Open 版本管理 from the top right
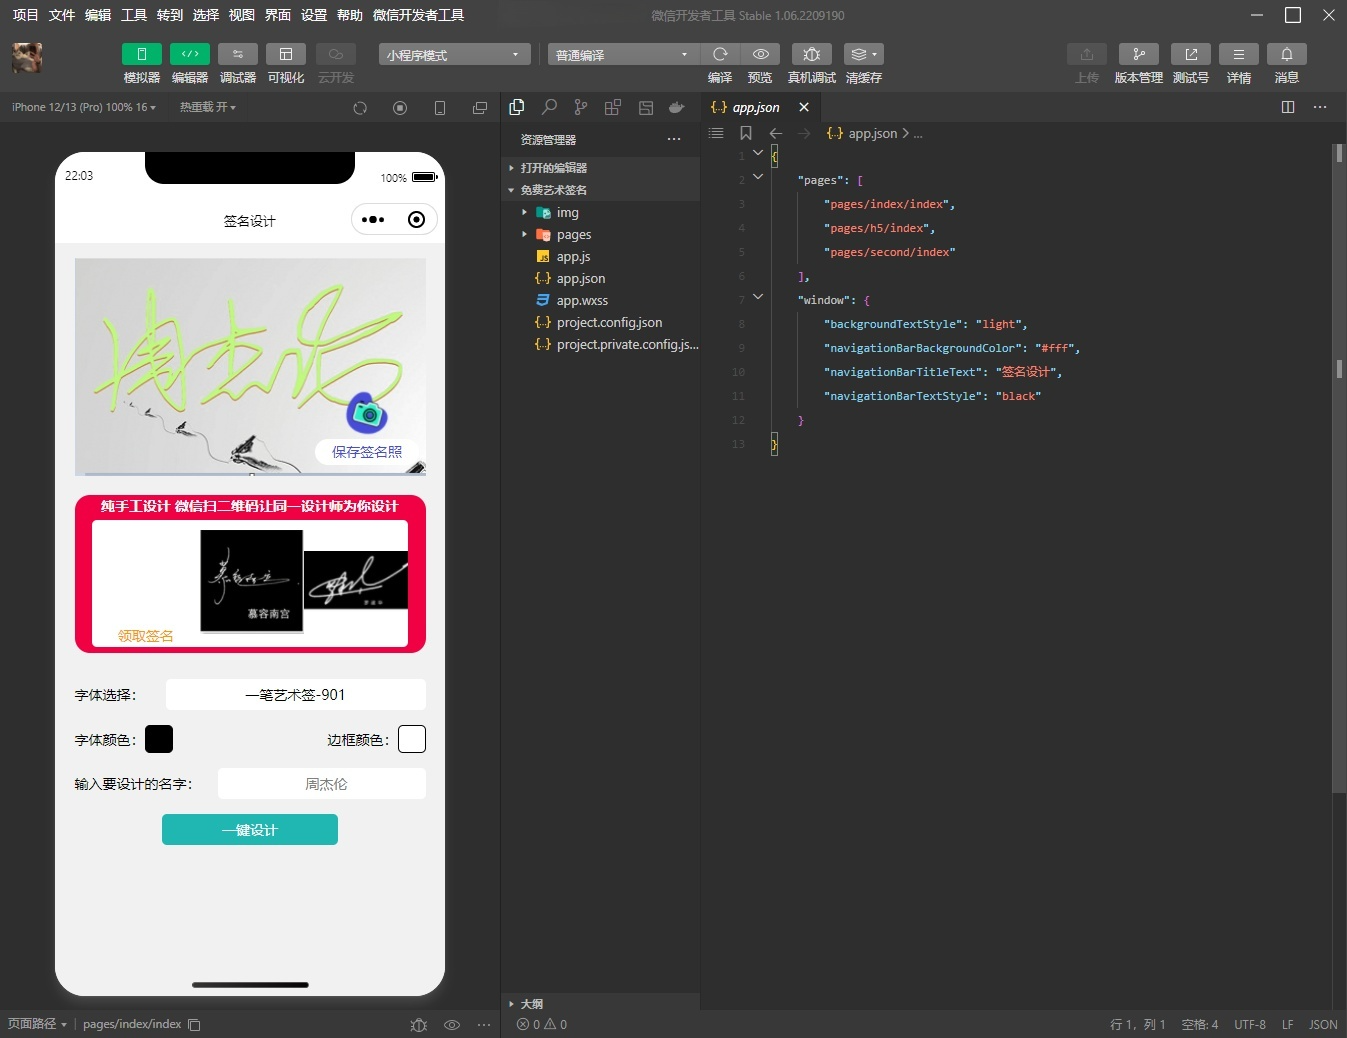Viewport: 1347px width, 1038px height. (1139, 63)
